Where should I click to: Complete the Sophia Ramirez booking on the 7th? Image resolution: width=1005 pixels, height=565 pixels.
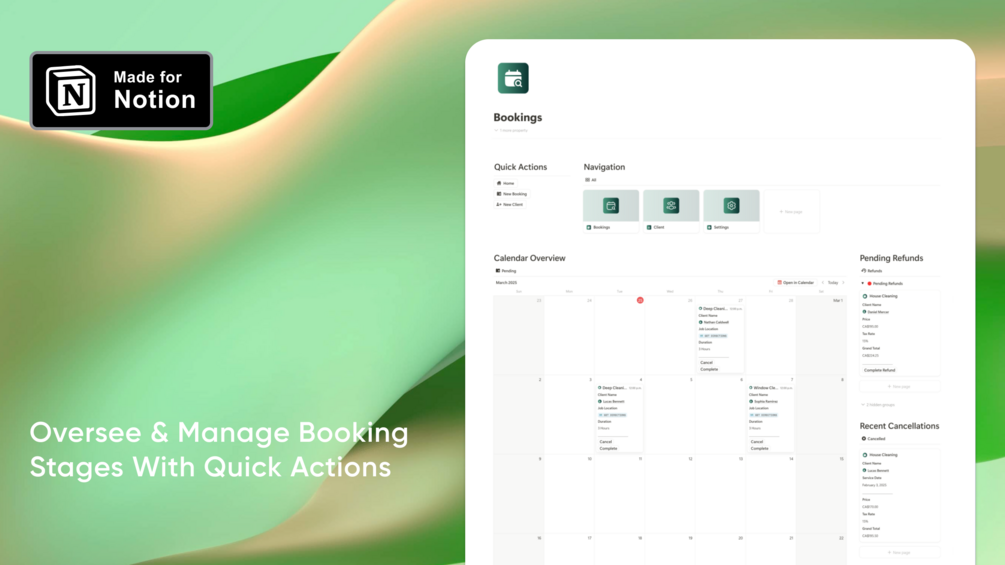pos(760,448)
